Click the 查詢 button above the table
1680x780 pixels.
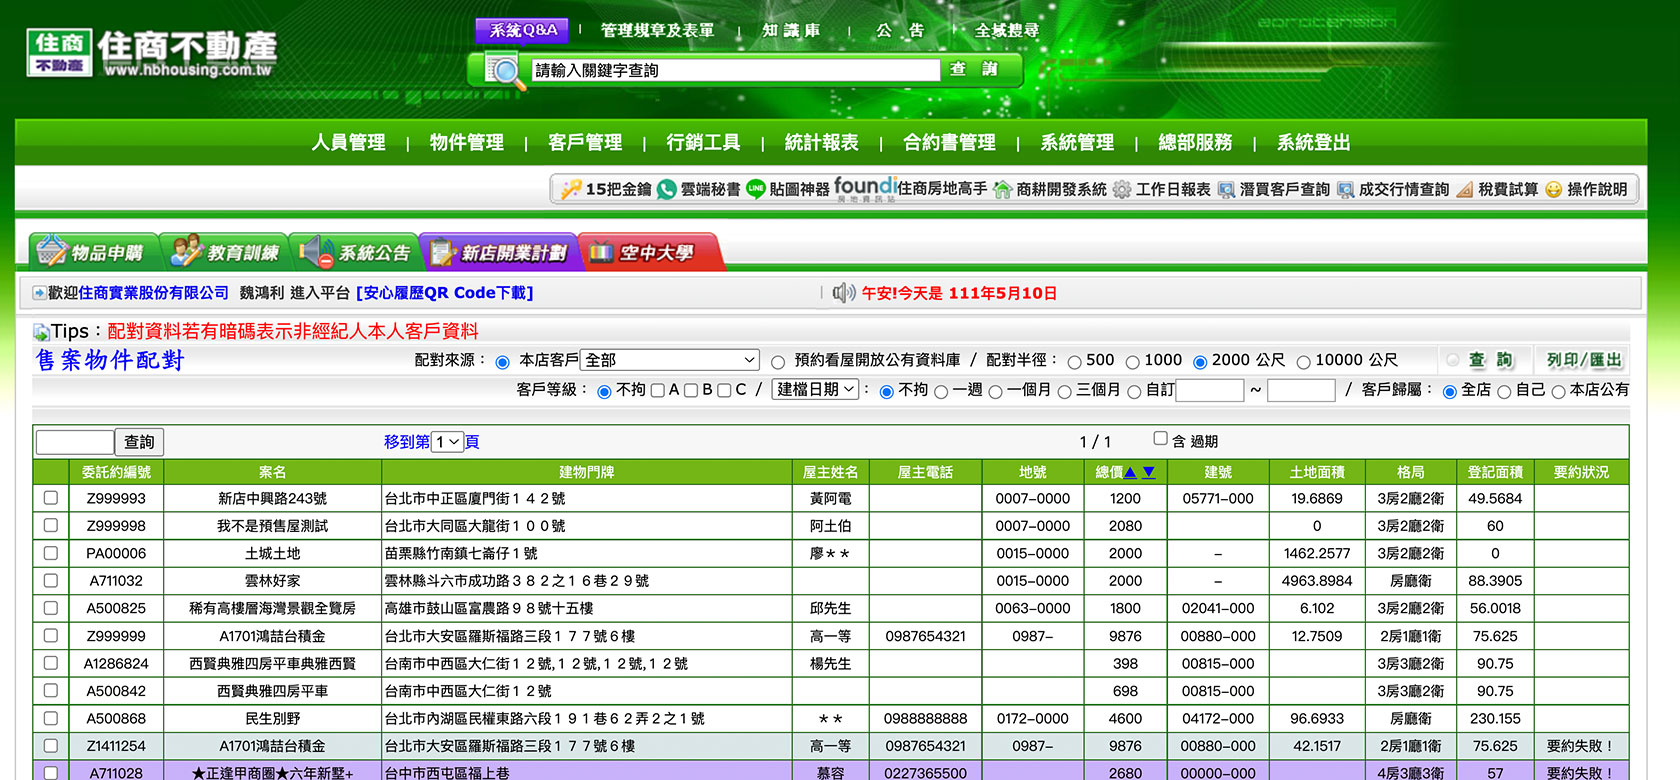click(139, 442)
